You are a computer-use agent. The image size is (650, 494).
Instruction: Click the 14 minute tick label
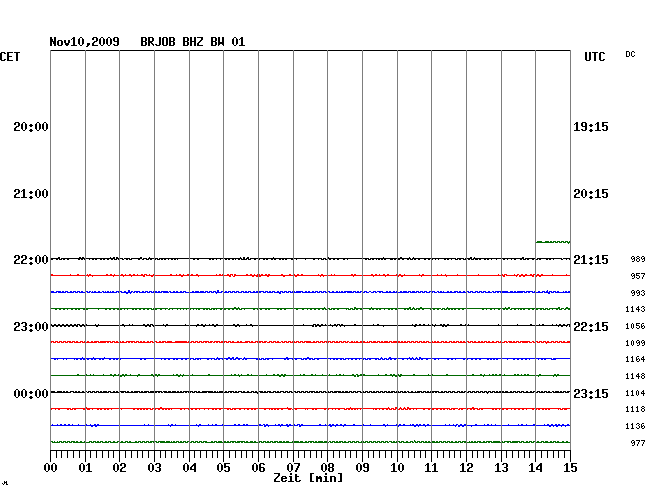coord(535,468)
